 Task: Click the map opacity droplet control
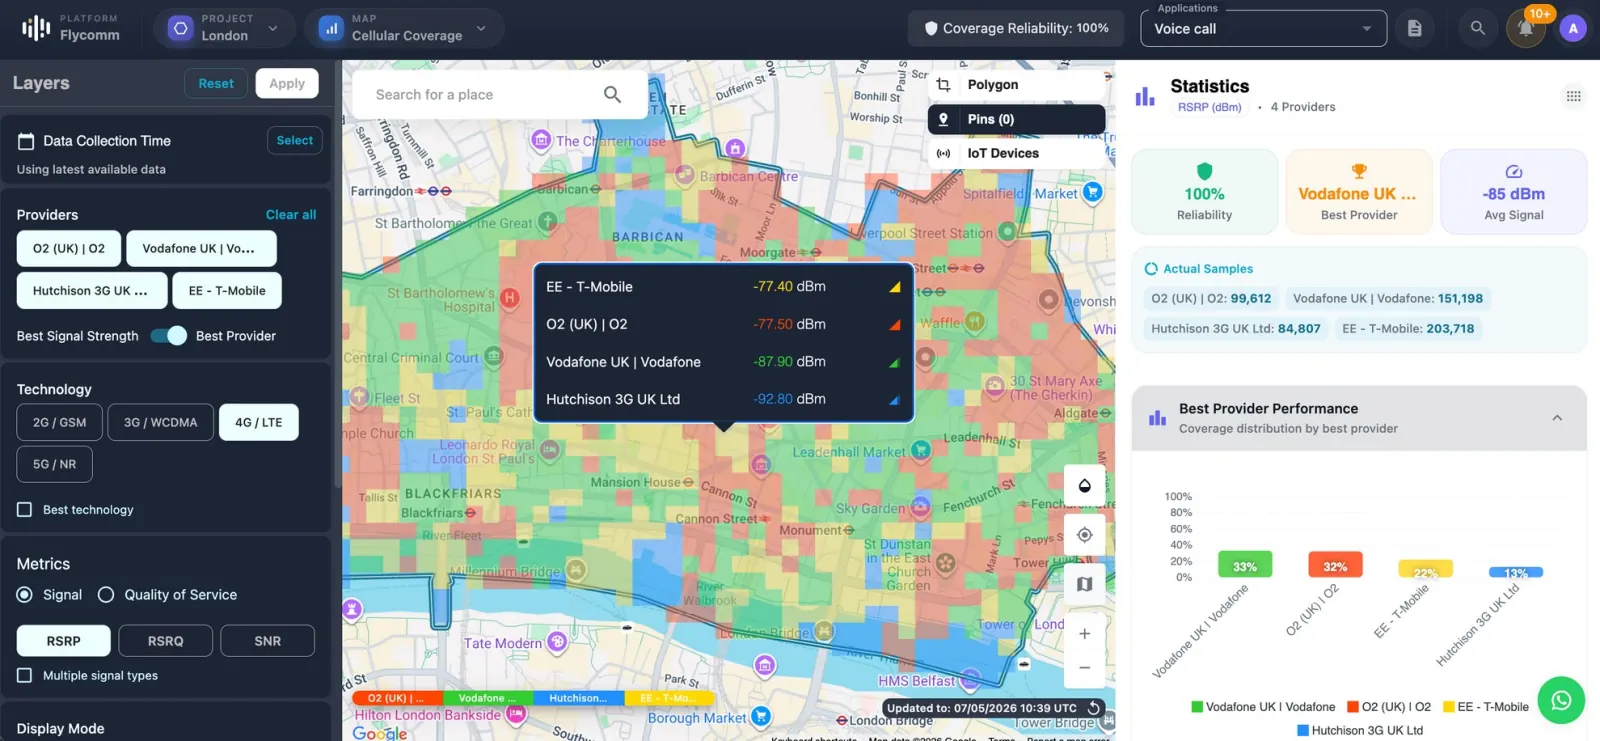coord(1084,486)
